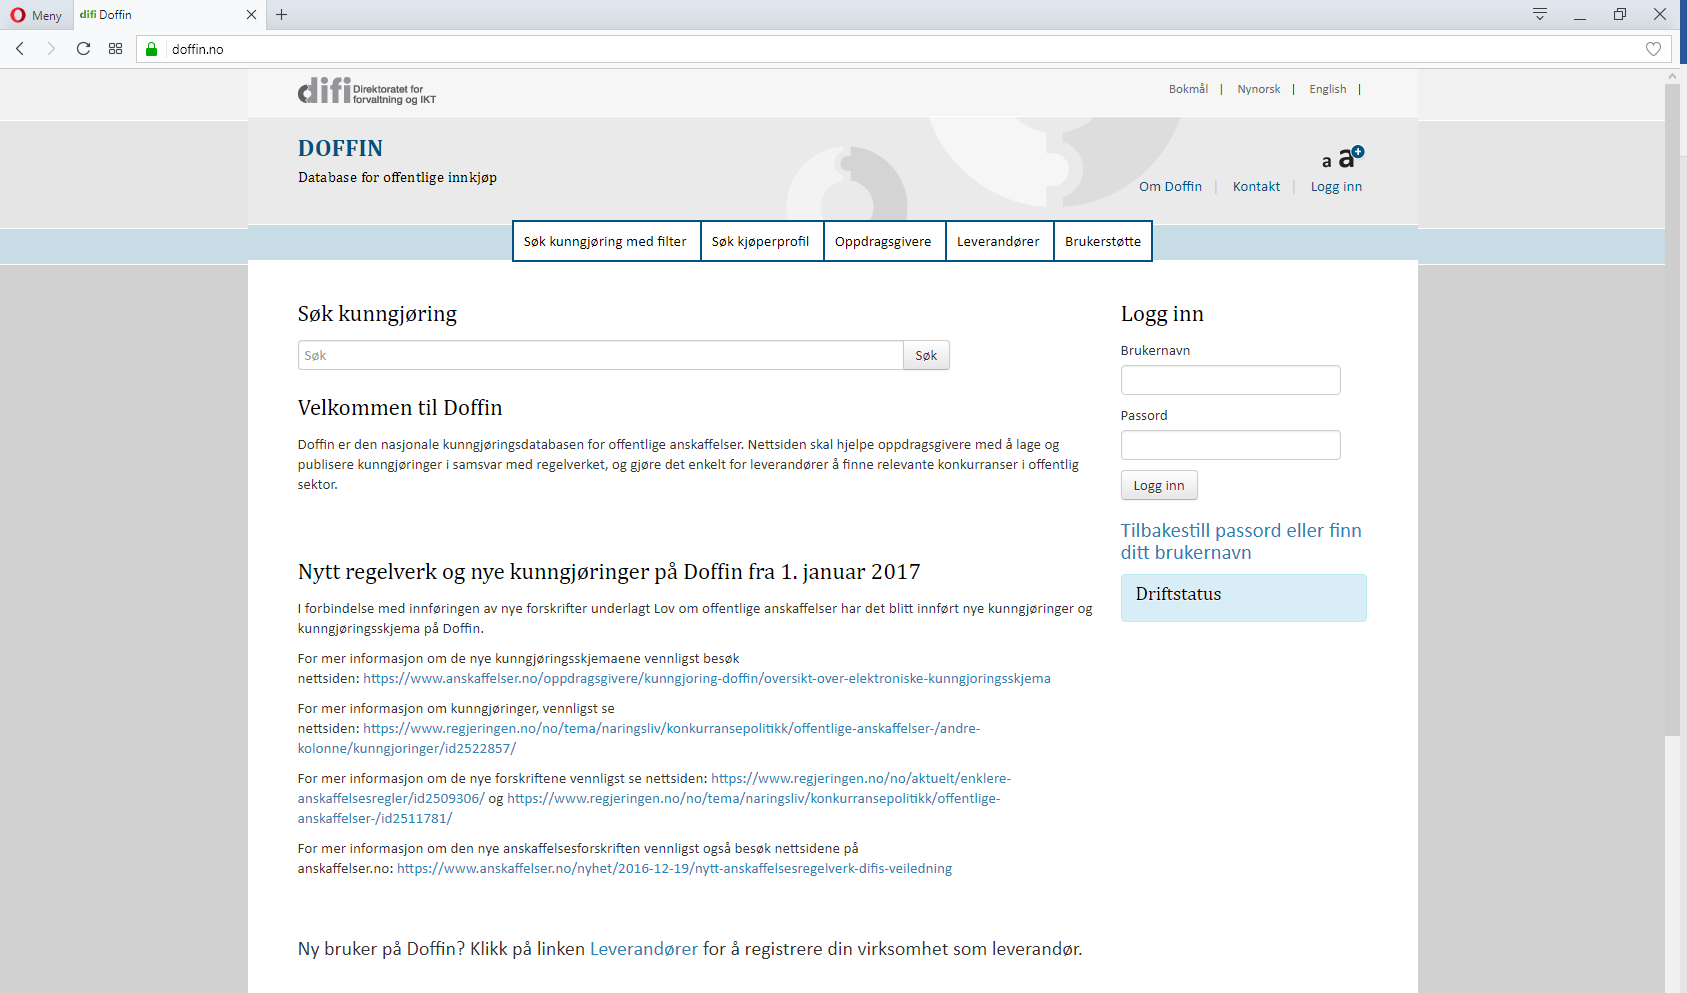Go back in browser history
The image size is (1687, 993).
(x=20, y=48)
